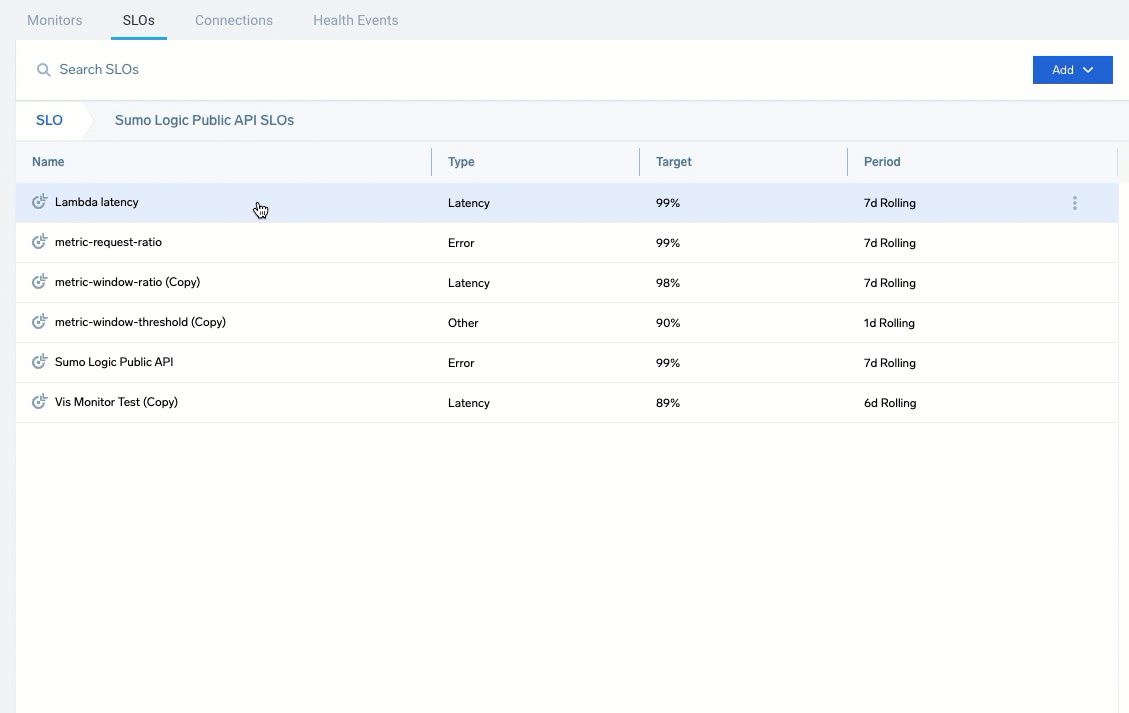Expand the Add dropdown
Screen dimensions: 1129x713
pos(1072,70)
